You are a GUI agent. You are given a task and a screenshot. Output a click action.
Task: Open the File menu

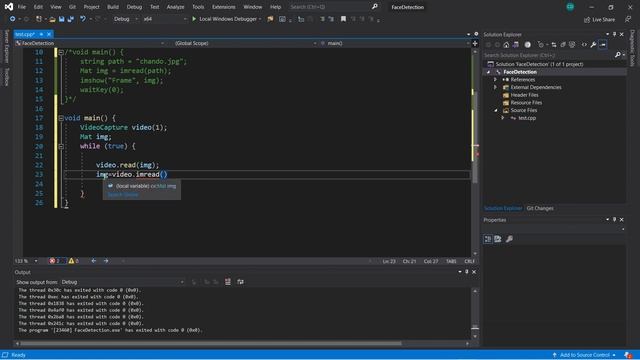pos(22,7)
